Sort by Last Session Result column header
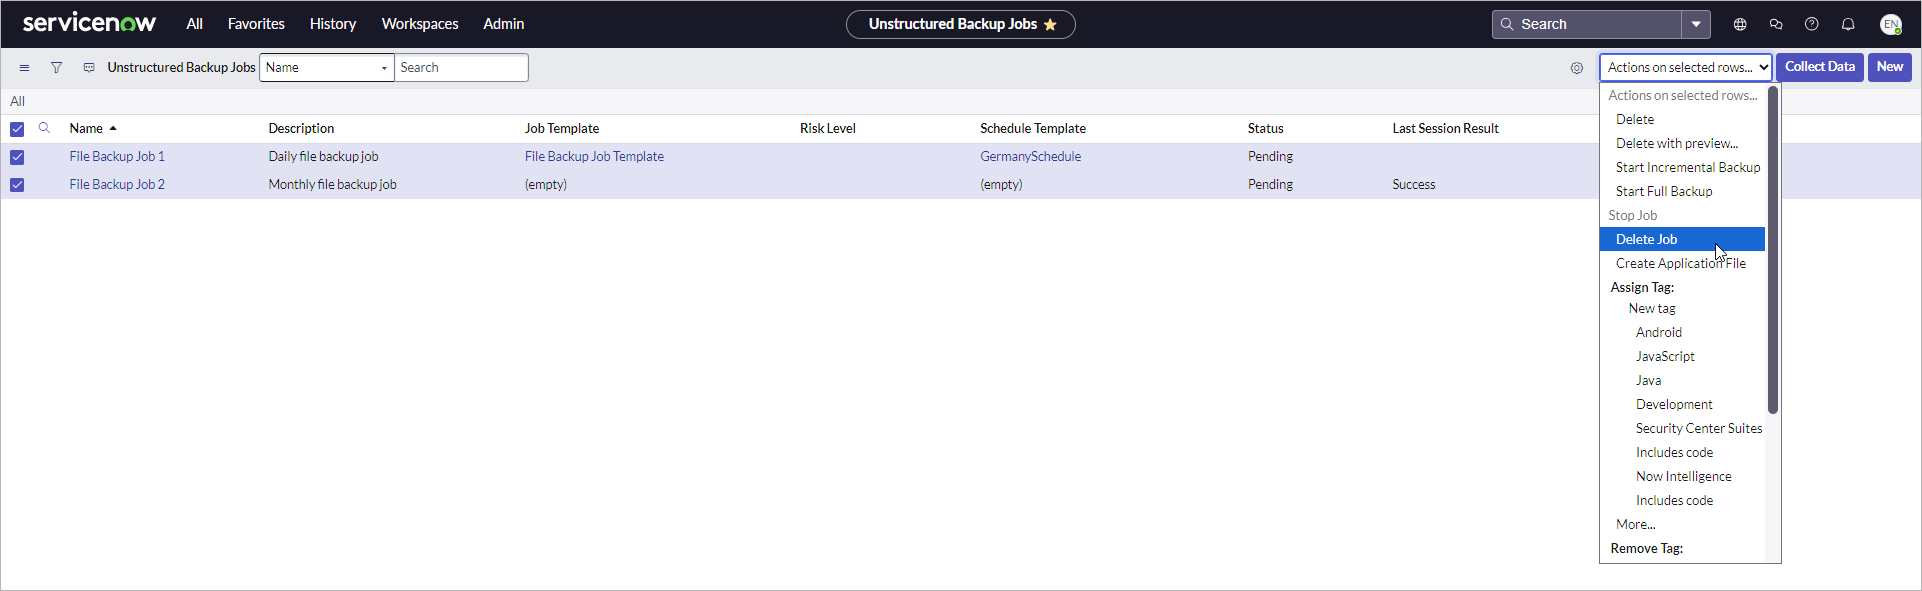The image size is (1922, 591). click(1445, 129)
